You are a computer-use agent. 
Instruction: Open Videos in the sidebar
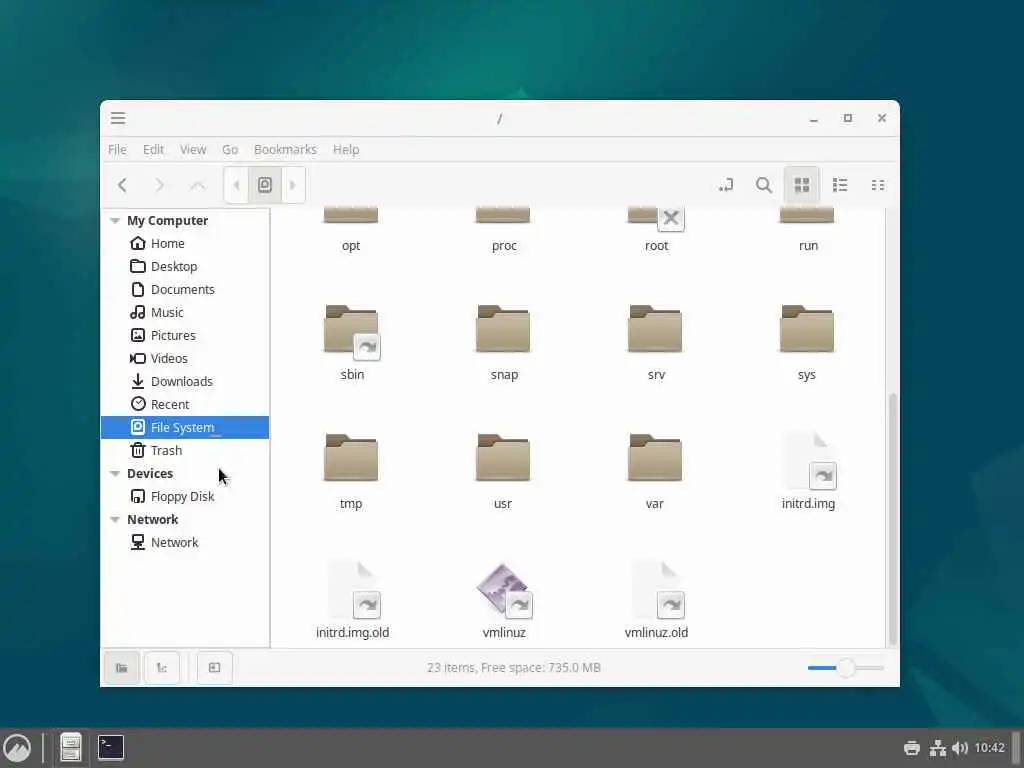pyautogui.click(x=185, y=359)
